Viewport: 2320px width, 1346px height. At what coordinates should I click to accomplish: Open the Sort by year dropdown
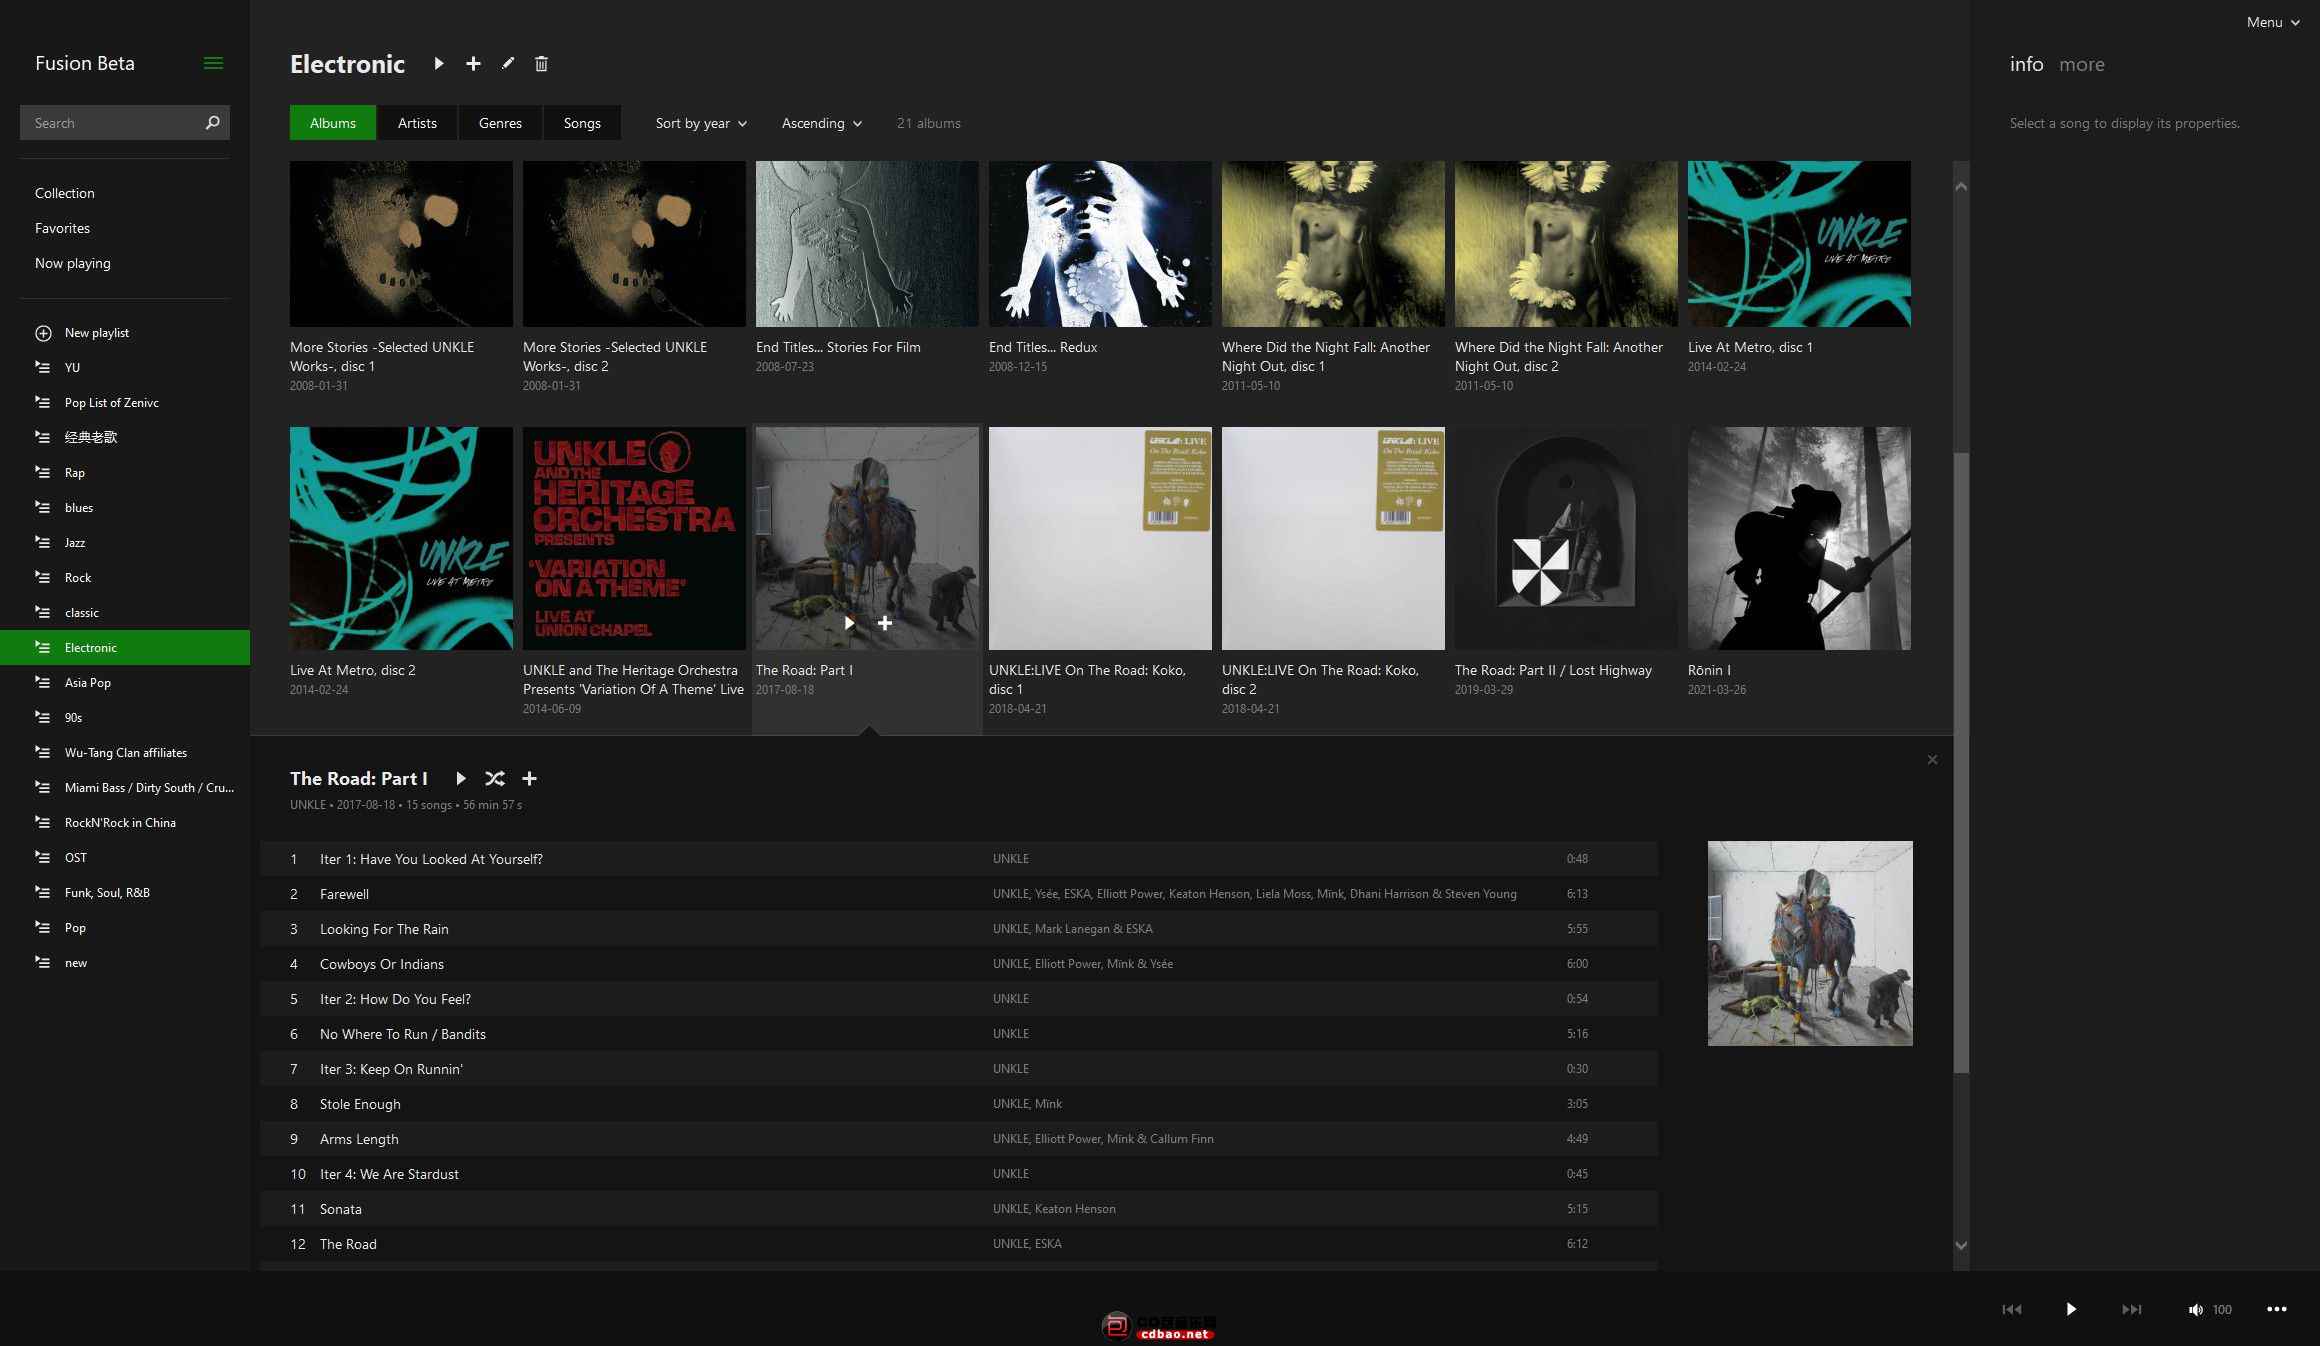[701, 123]
